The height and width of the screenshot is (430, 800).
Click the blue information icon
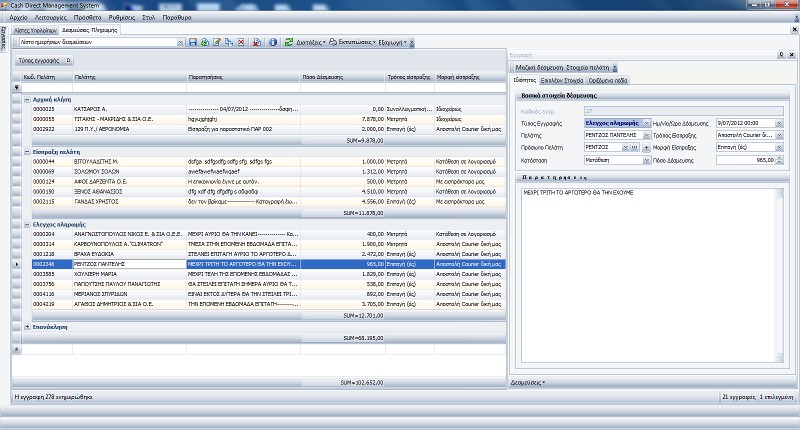tap(273, 42)
